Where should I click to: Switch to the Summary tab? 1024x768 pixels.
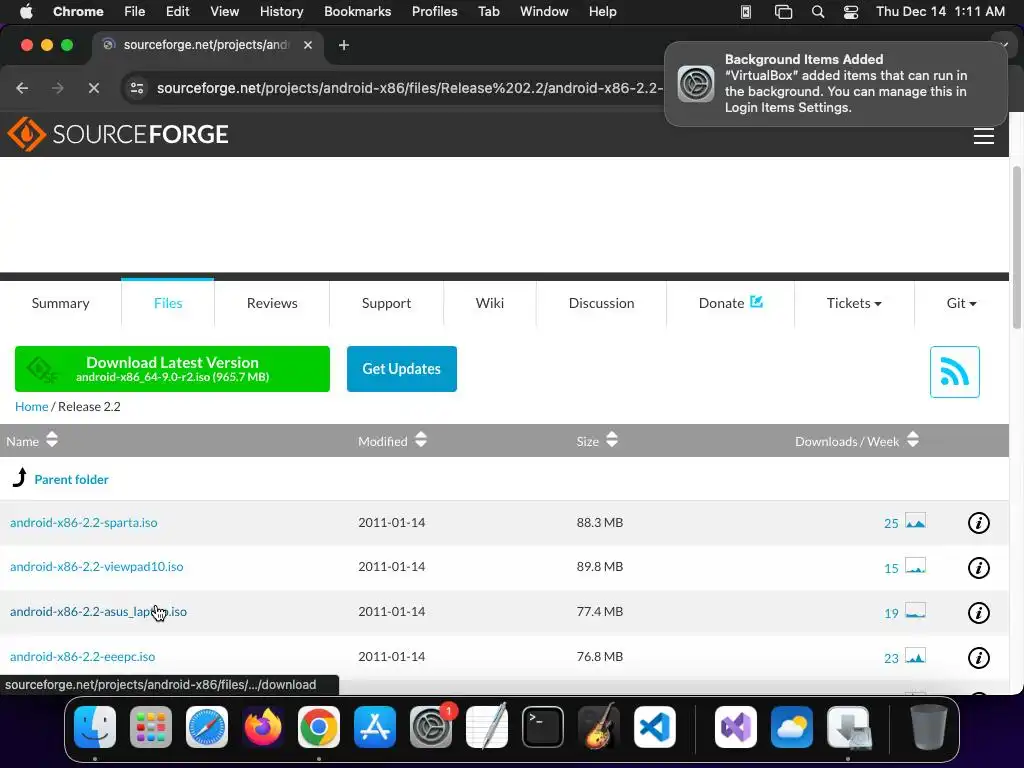tap(61, 303)
